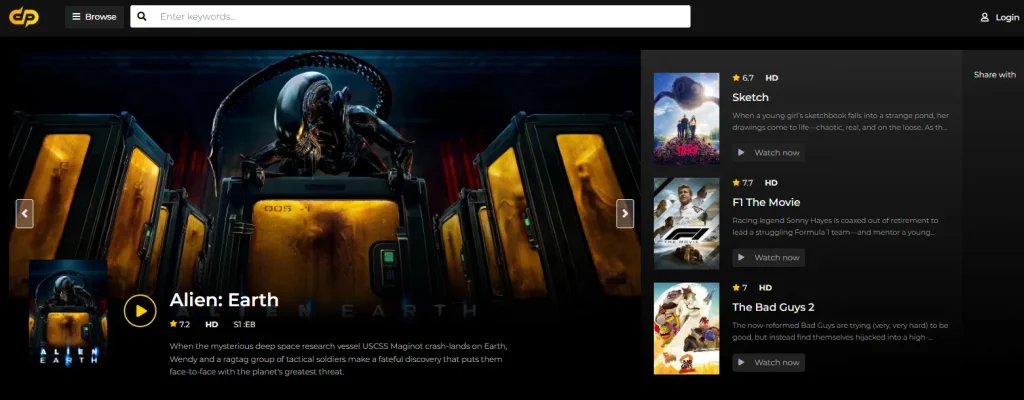Click the yellow DP site logo
Screen dimensions: 1024x400
(x=24, y=17)
